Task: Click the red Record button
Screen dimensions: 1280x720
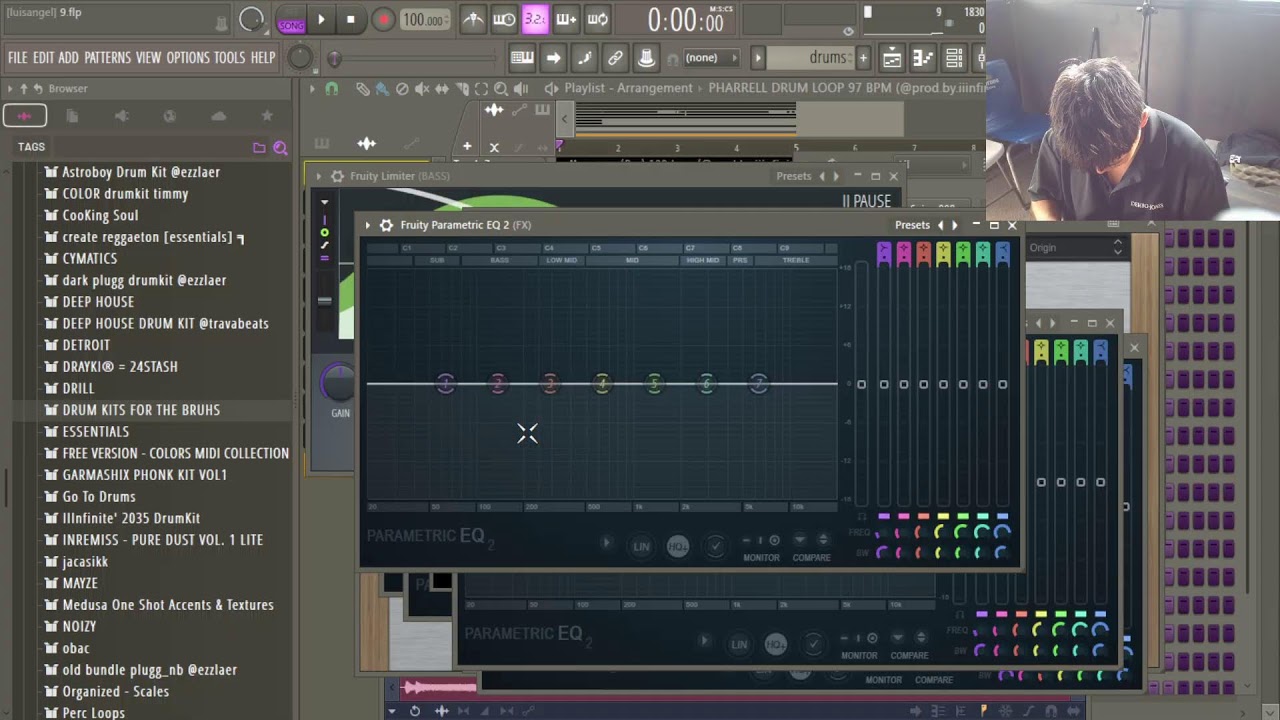Action: pos(383,19)
